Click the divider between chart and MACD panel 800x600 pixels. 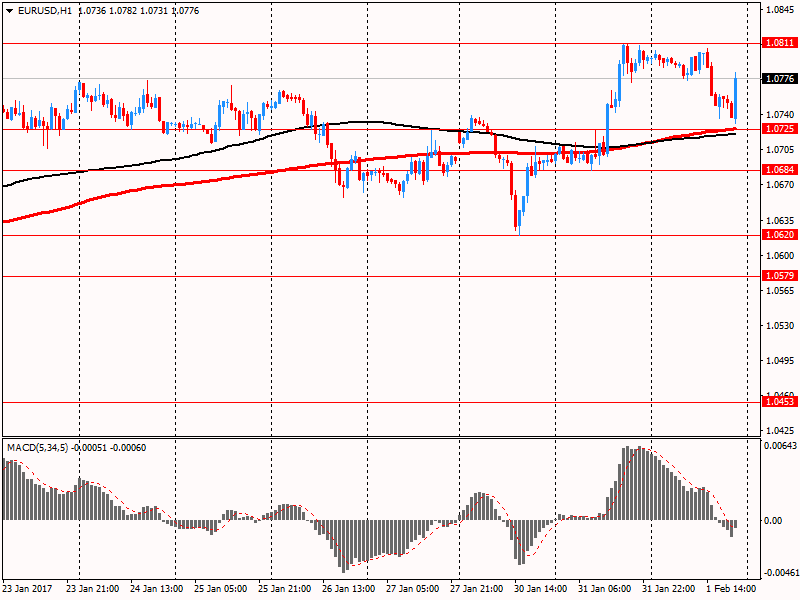point(400,437)
